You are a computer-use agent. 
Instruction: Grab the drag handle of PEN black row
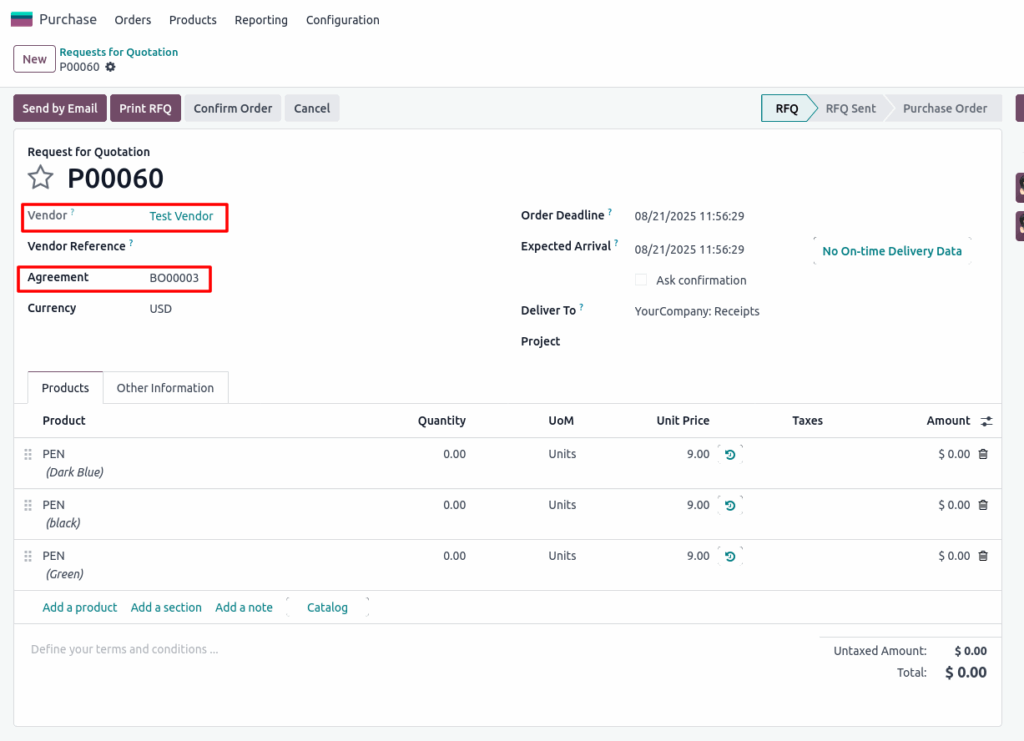point(28,505)
